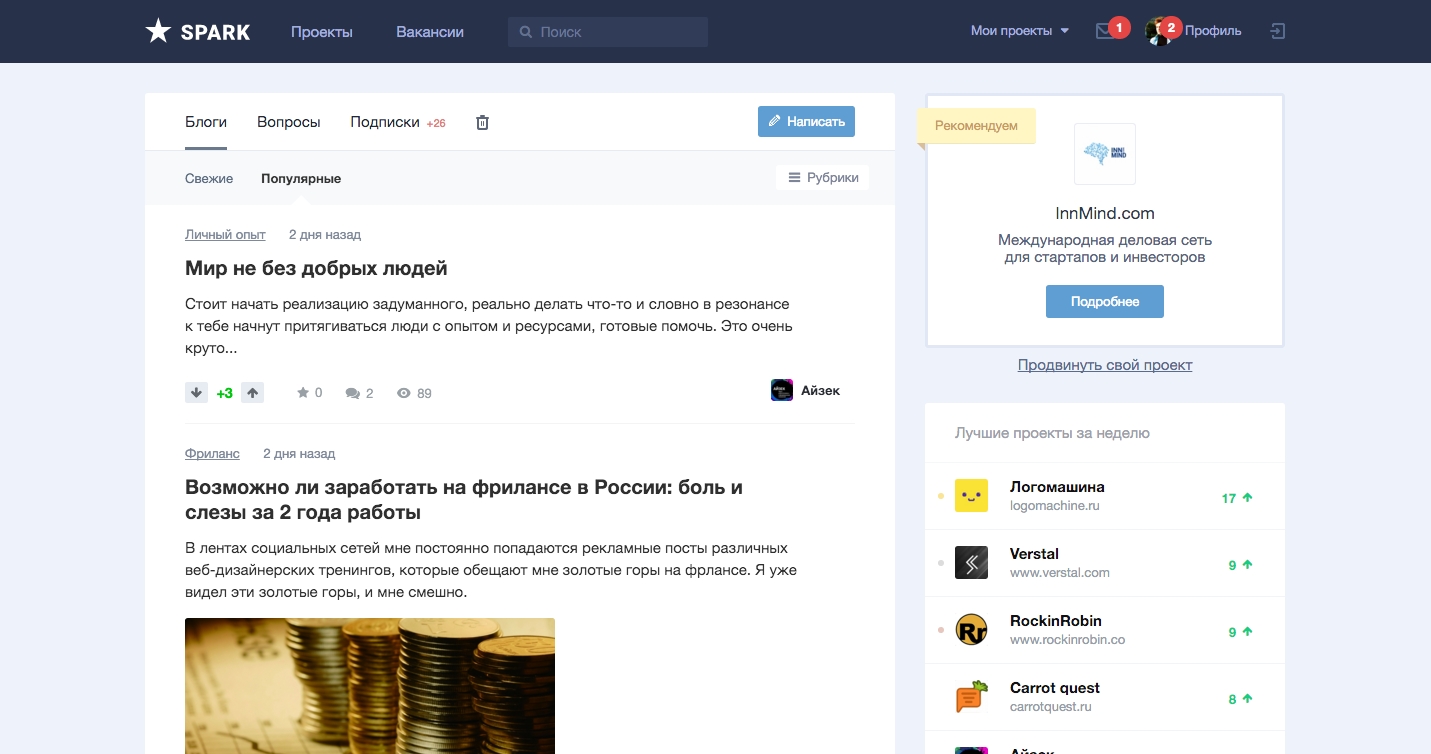Open comments bubble icon on first post
The height and width of the screenshot is (754, 1431).
click(352, 393)
